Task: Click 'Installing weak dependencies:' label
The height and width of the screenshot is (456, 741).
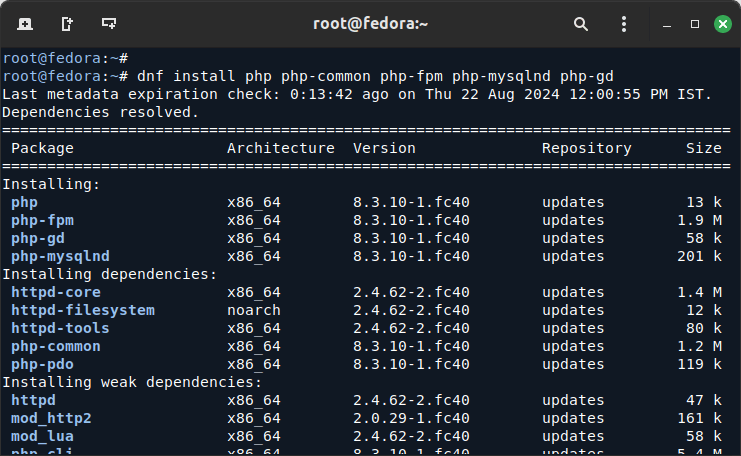Action: (x=132, y=382)
